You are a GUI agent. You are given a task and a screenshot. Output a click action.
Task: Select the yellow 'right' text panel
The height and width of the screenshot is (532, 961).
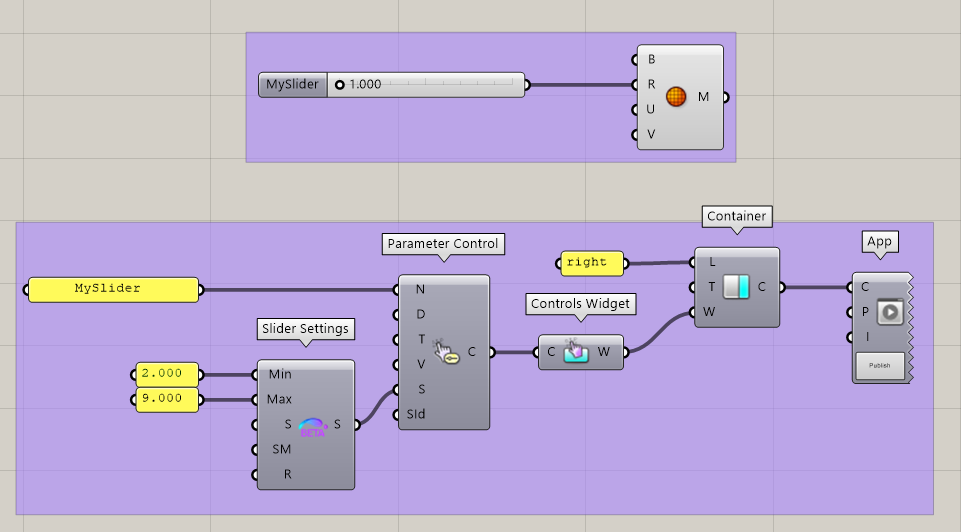(x=592, y=263)
